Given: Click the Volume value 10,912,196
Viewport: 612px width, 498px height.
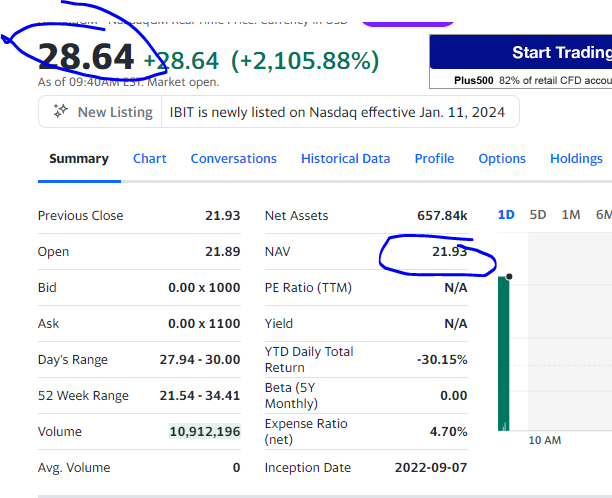Looking at the screenshot, I should pyautogui.click(x=205, y=431).
